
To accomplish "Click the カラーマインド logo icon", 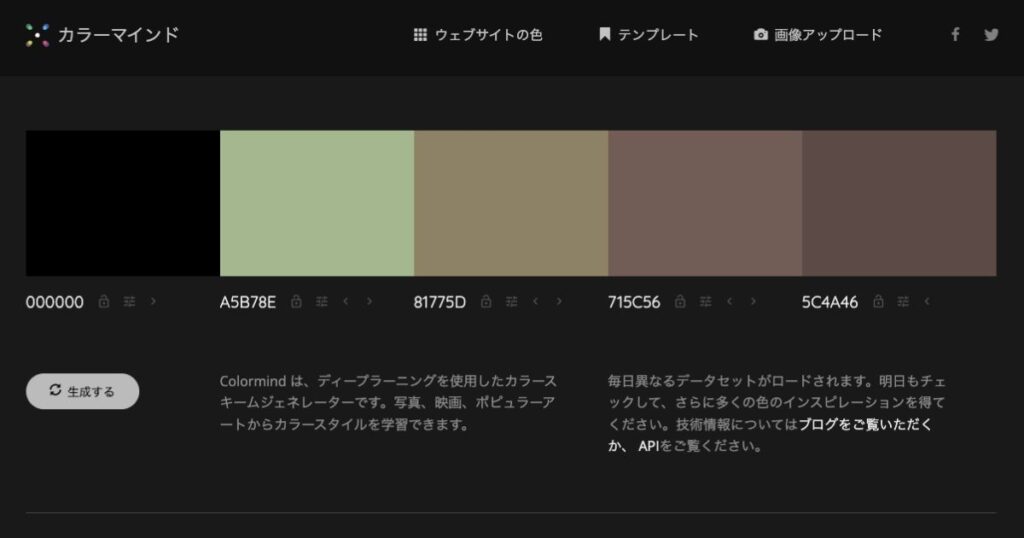I will click(x=37, y=35).
